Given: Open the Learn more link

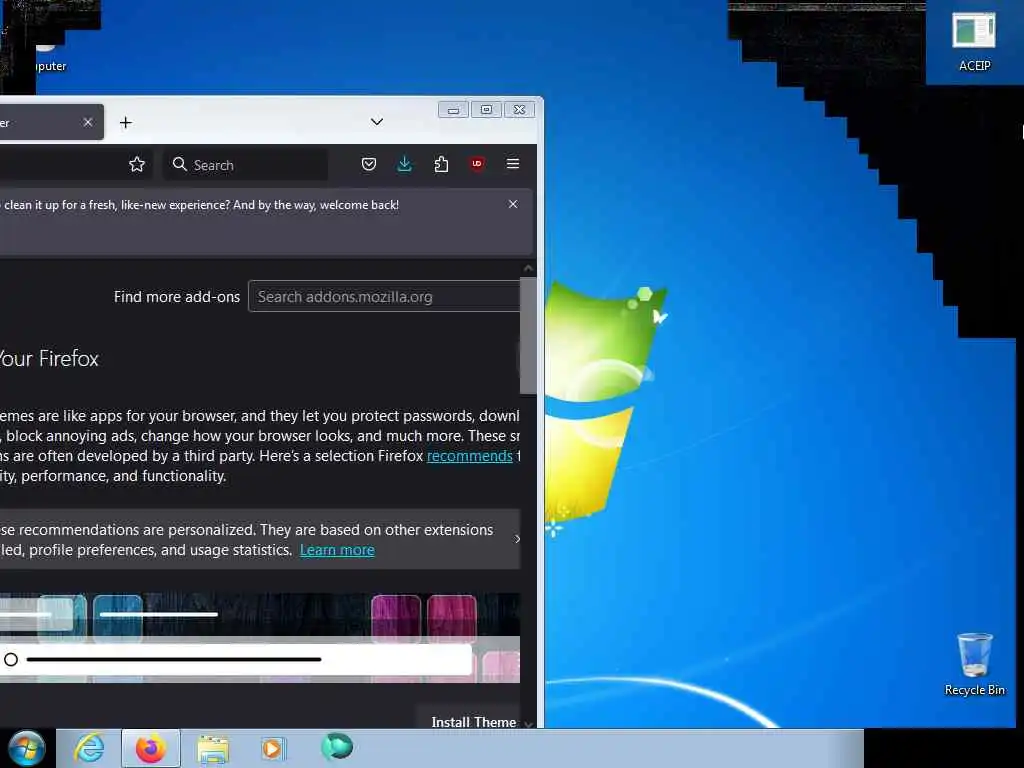Looking at the screenshot, I should [x=337, y=550].
